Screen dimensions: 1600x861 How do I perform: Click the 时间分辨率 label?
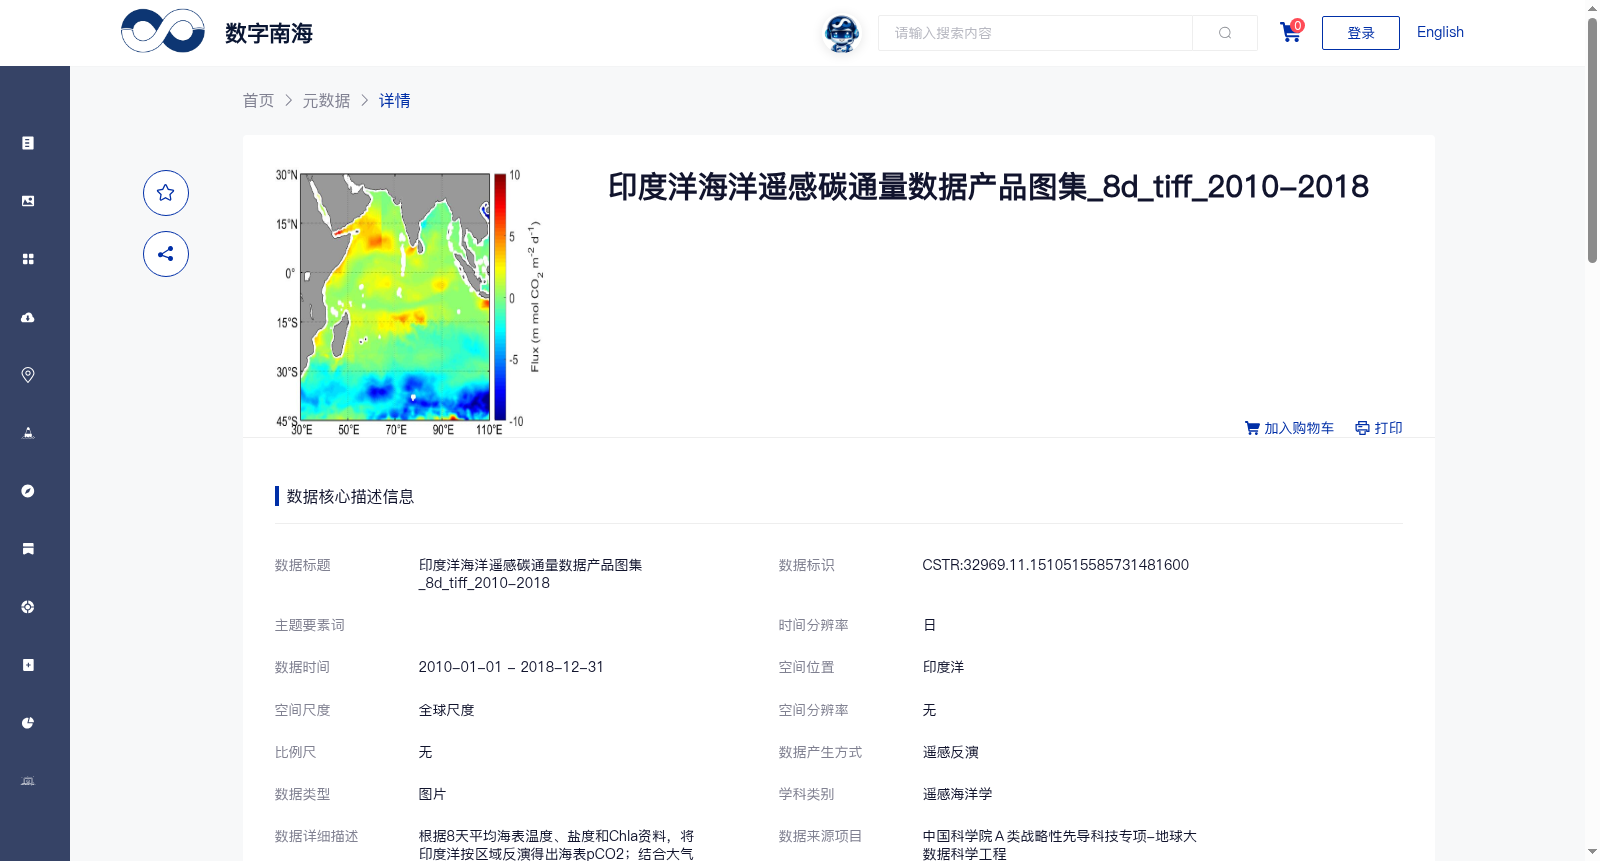(x=813, y=625)
